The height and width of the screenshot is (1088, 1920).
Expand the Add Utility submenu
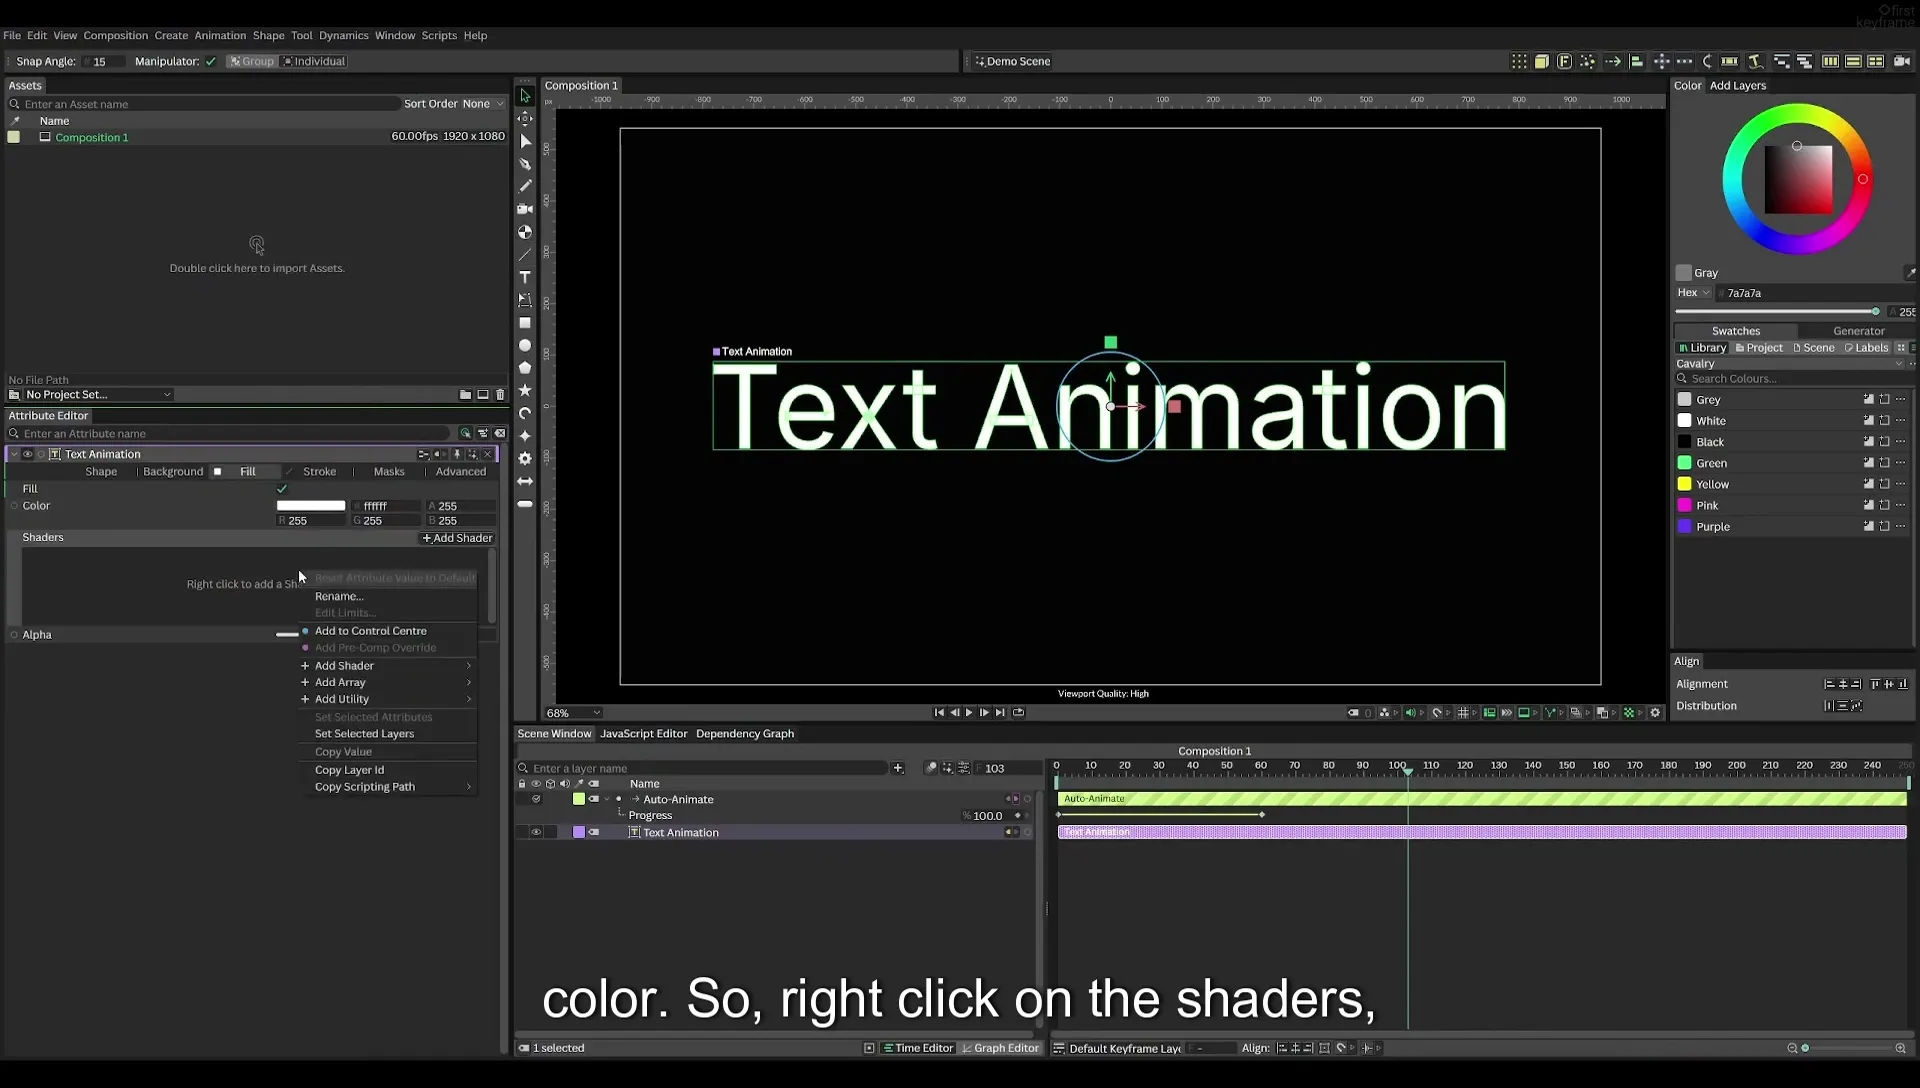pos(387,700)
